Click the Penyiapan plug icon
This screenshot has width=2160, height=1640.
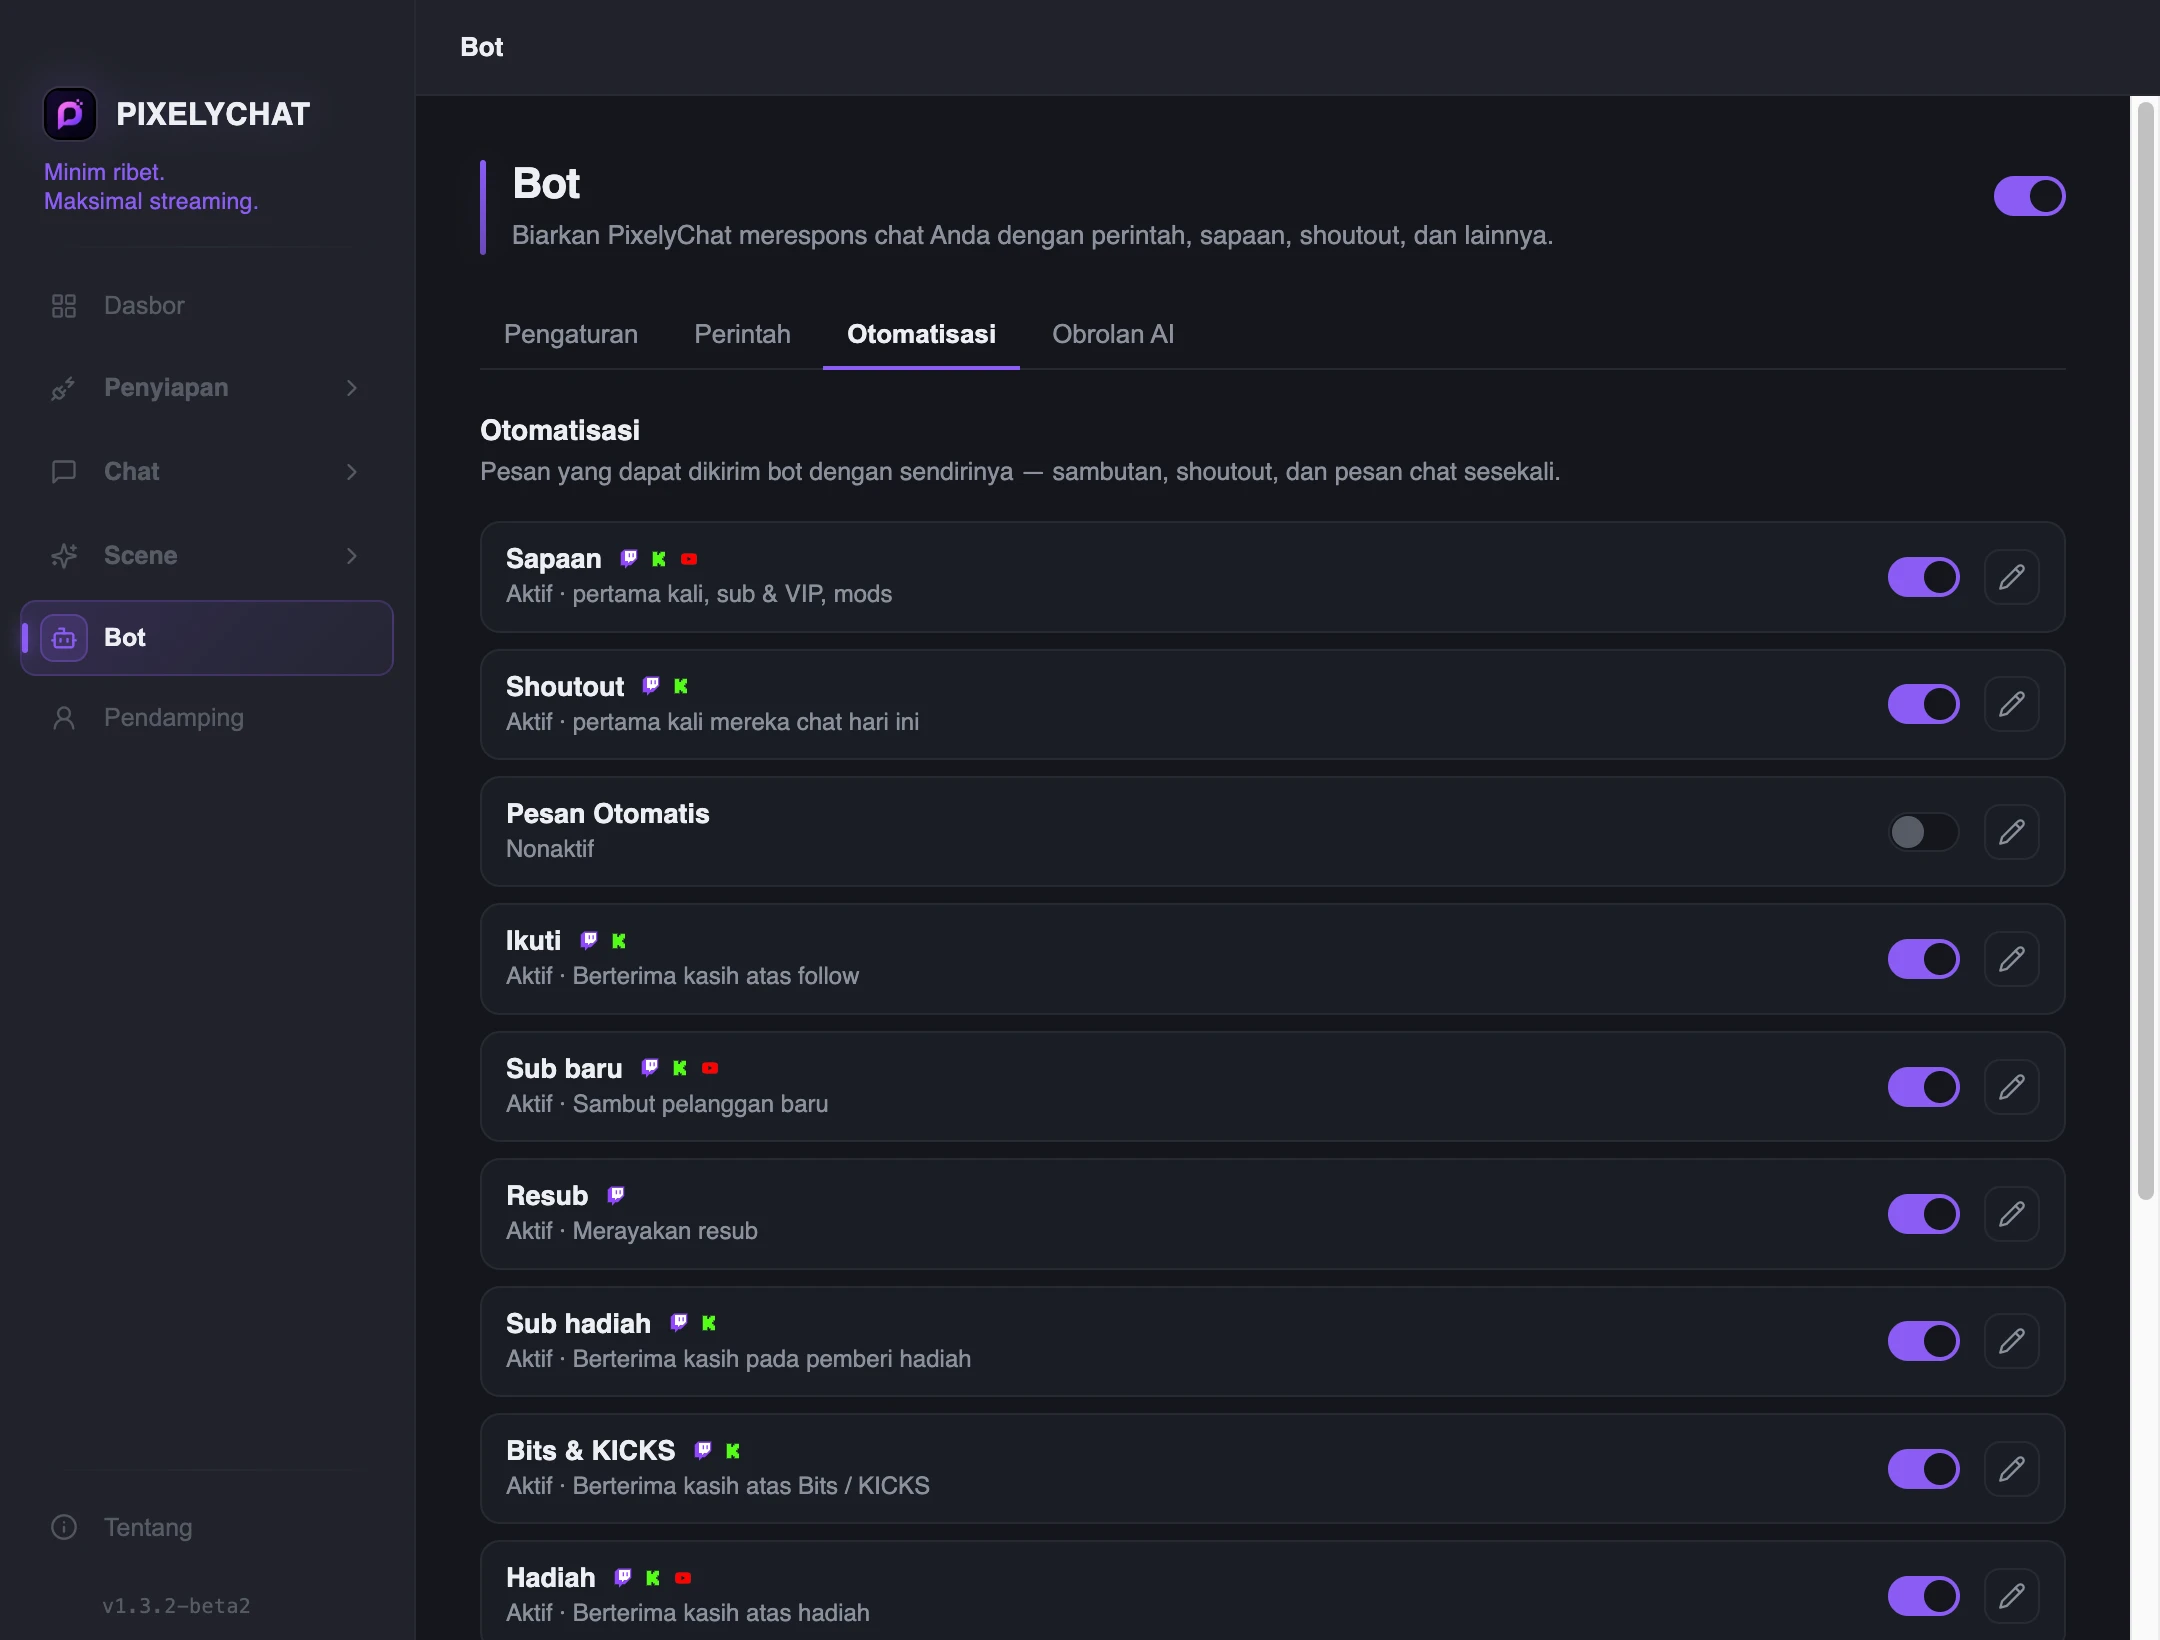[64, 388]
